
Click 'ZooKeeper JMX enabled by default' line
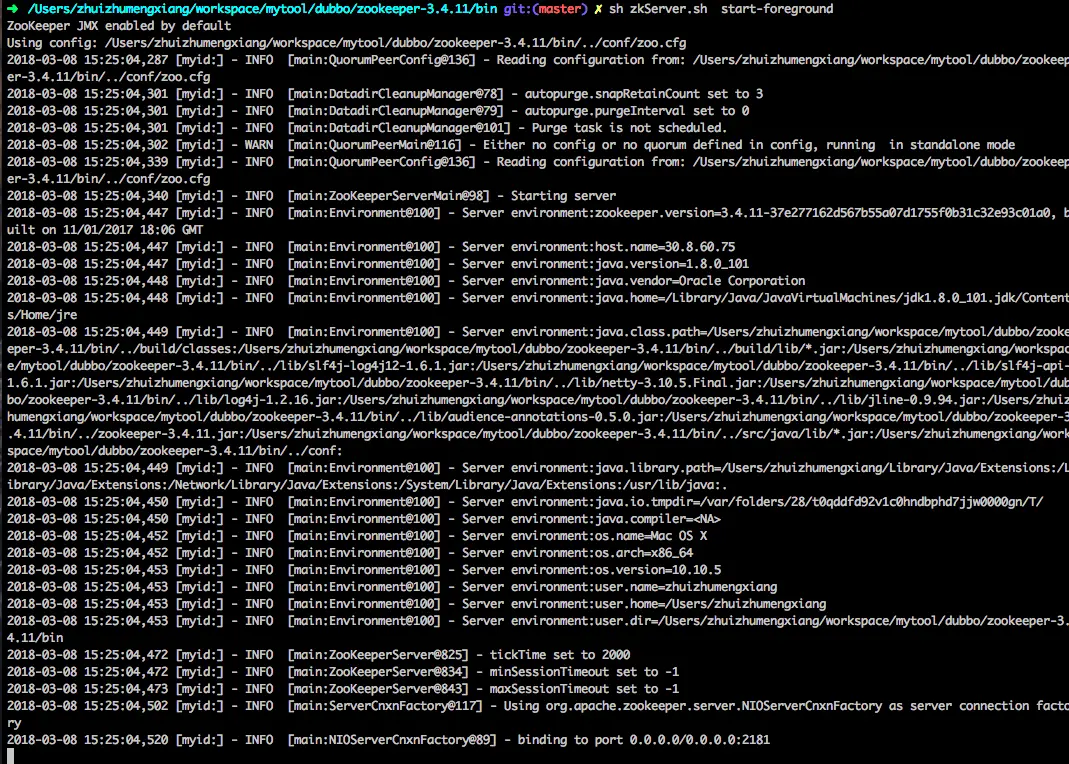pyautogui.click(x=119, y=26)
